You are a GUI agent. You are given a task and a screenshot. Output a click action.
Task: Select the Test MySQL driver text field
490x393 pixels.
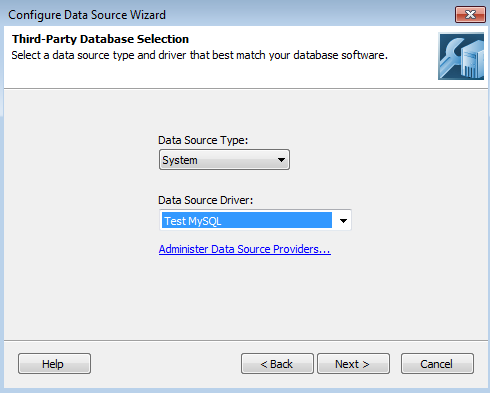247,220
